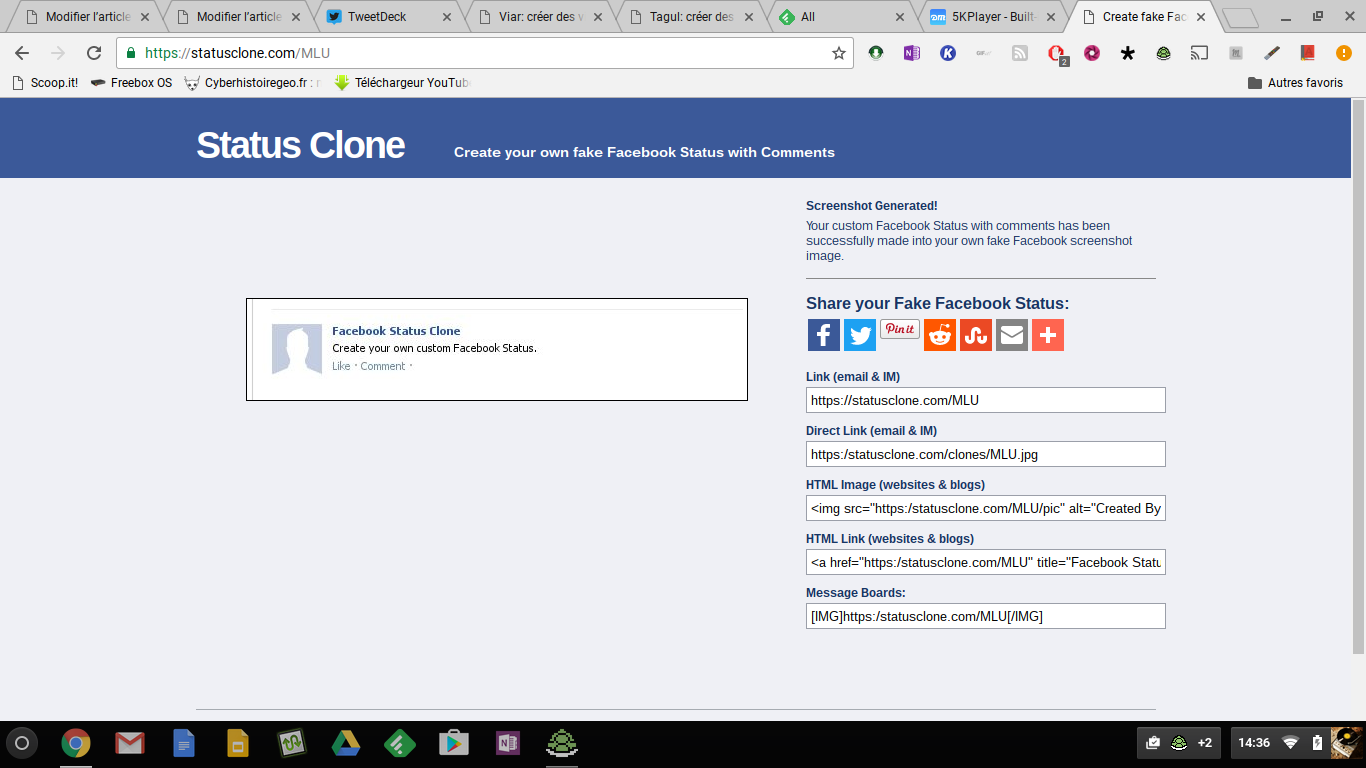Launch Google Docs from the shelf
Screen dimensions: 1366x768
coord(184,743)
